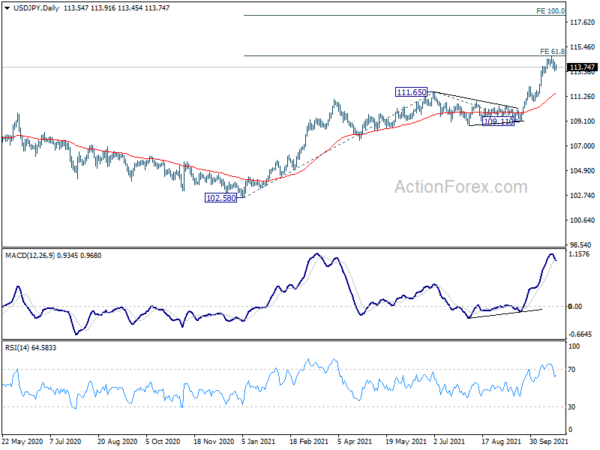Click the date label 18 Nov 2020
This screenshot has height=450, width=600.
[214, 442]
